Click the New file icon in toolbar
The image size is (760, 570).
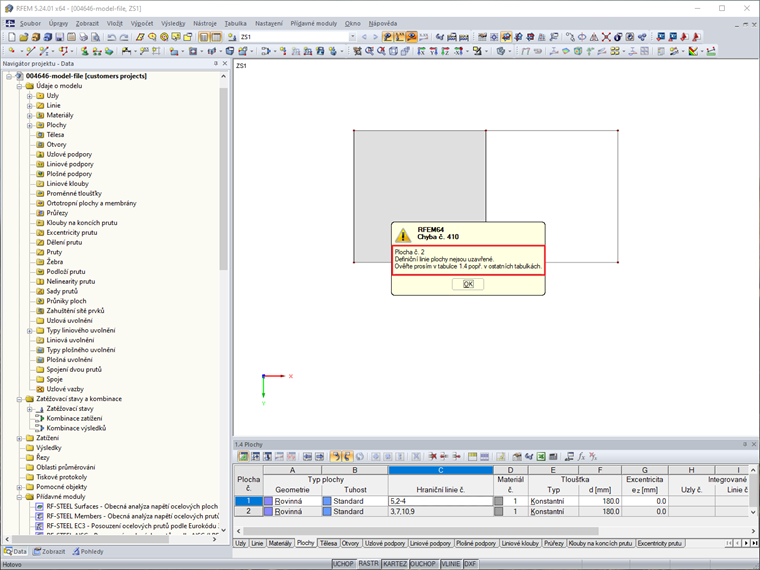click(x=12, y=37)
